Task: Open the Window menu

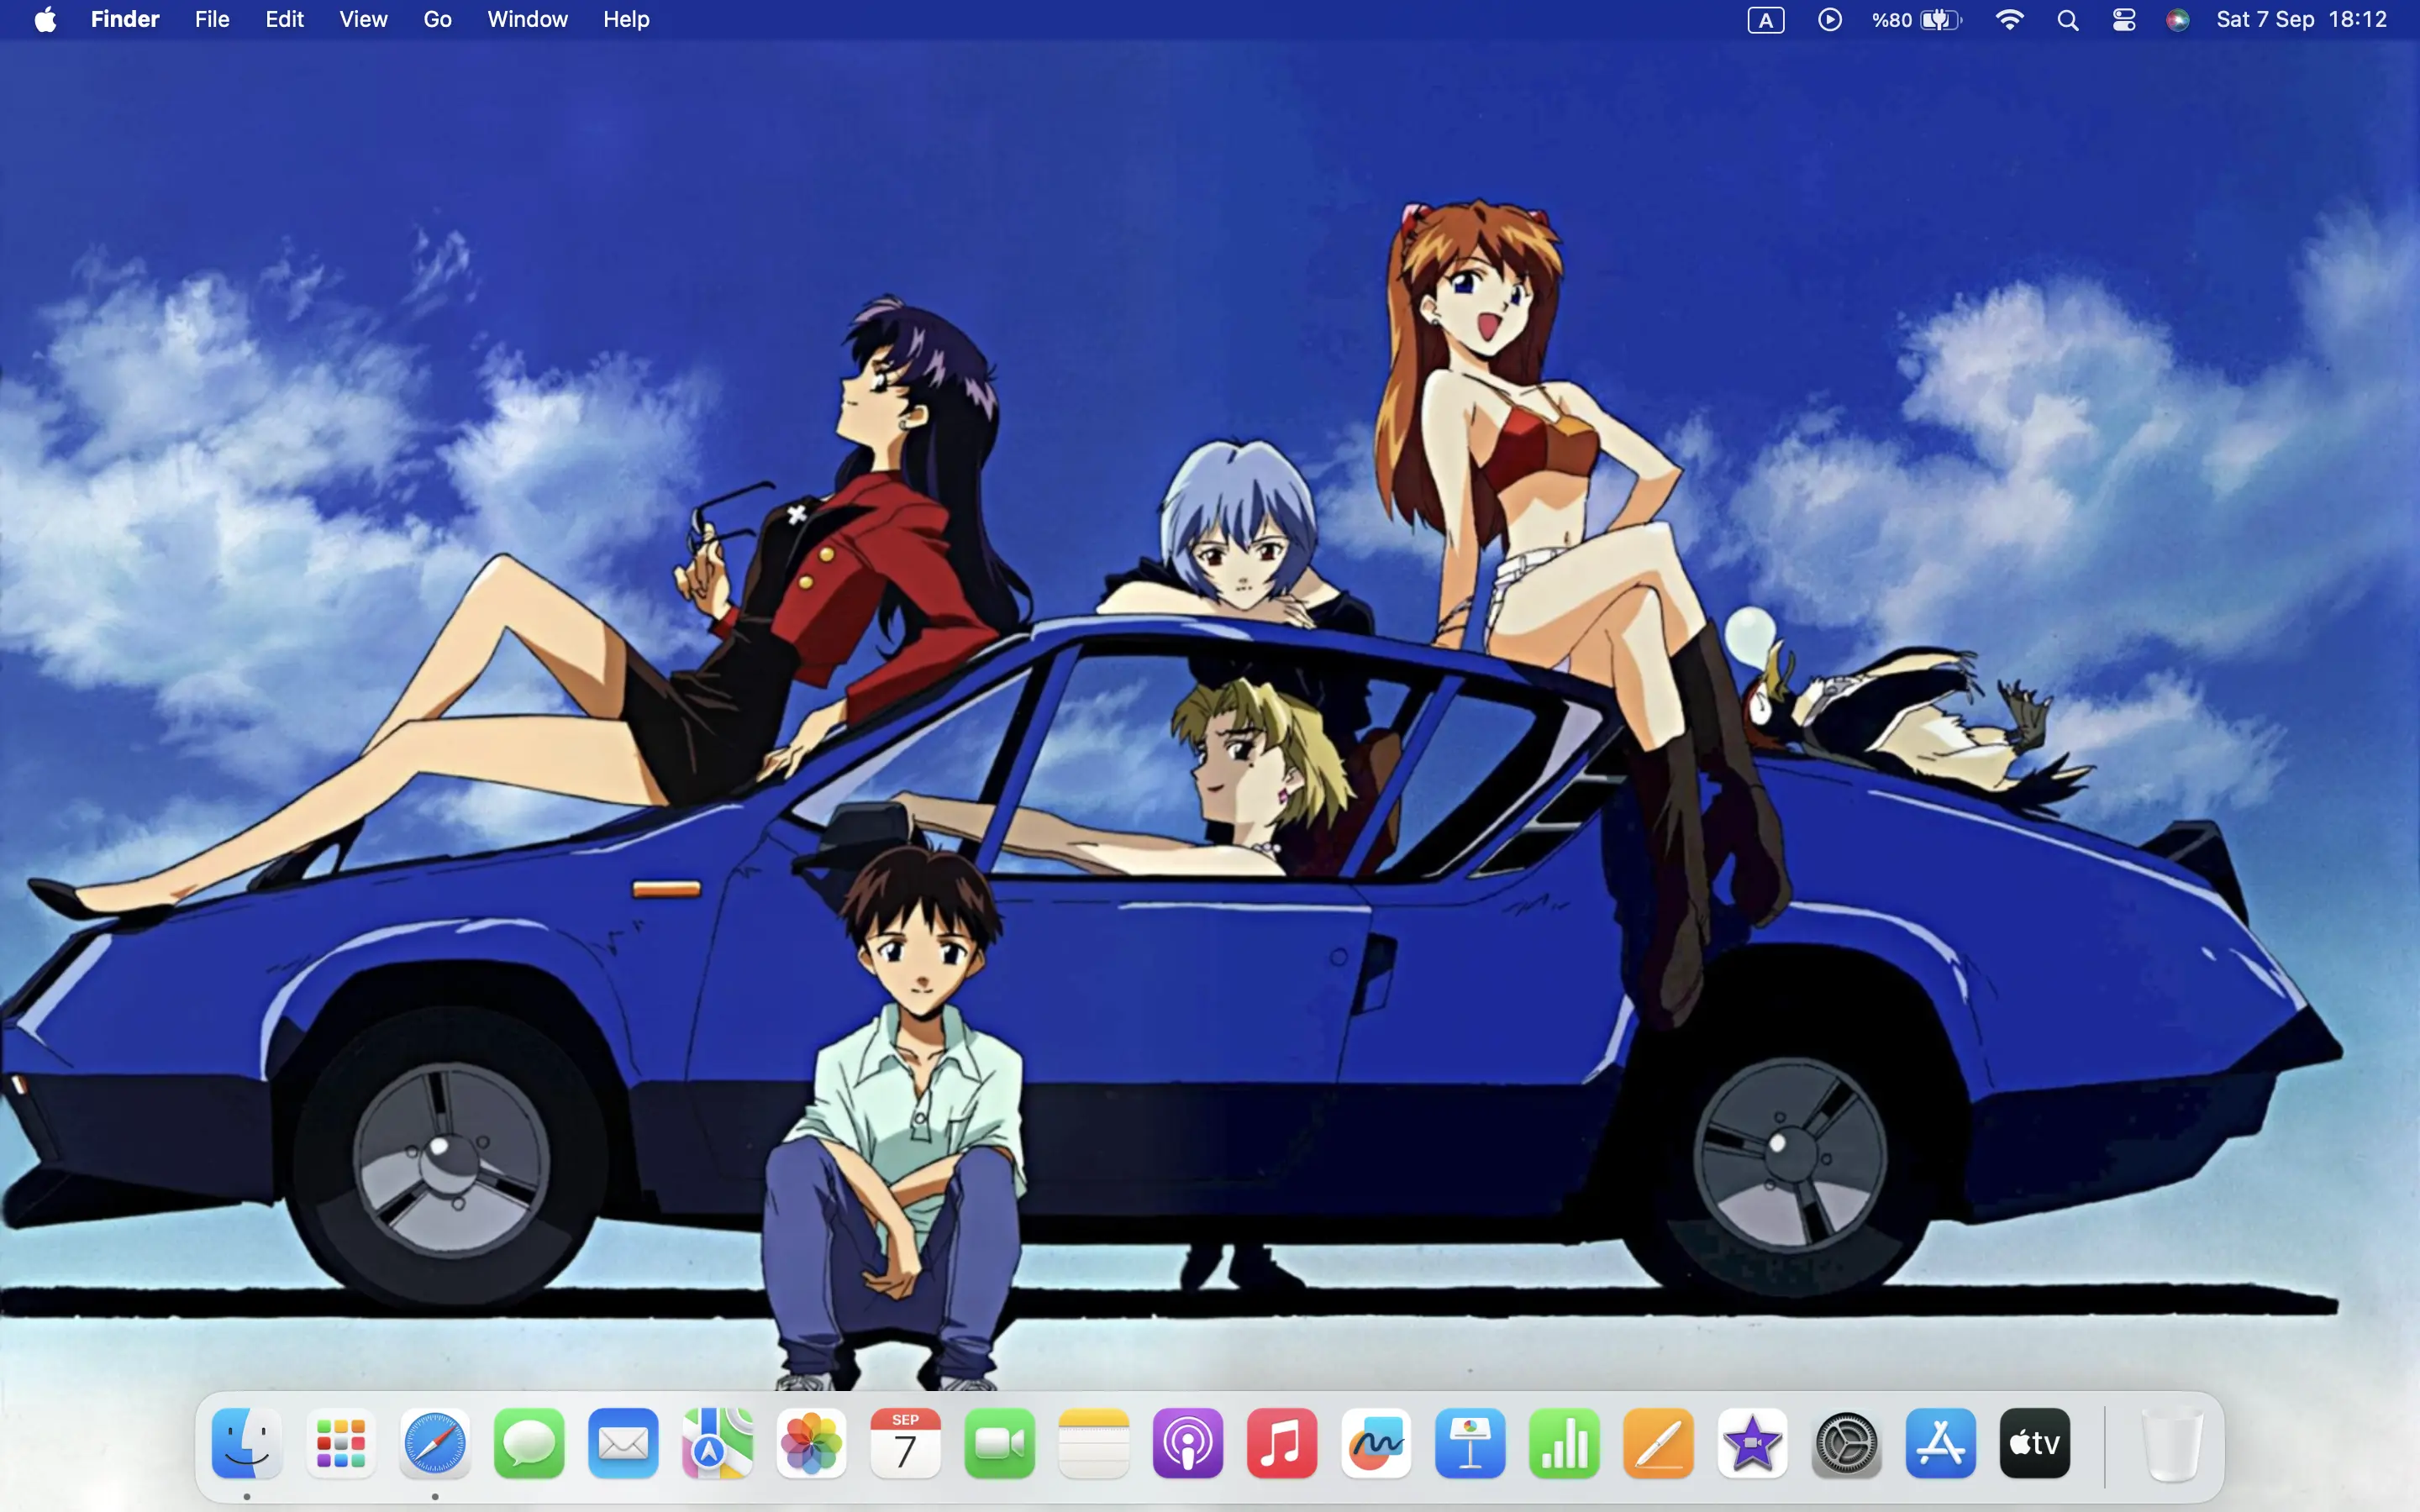Action: [x=527, y=19]
